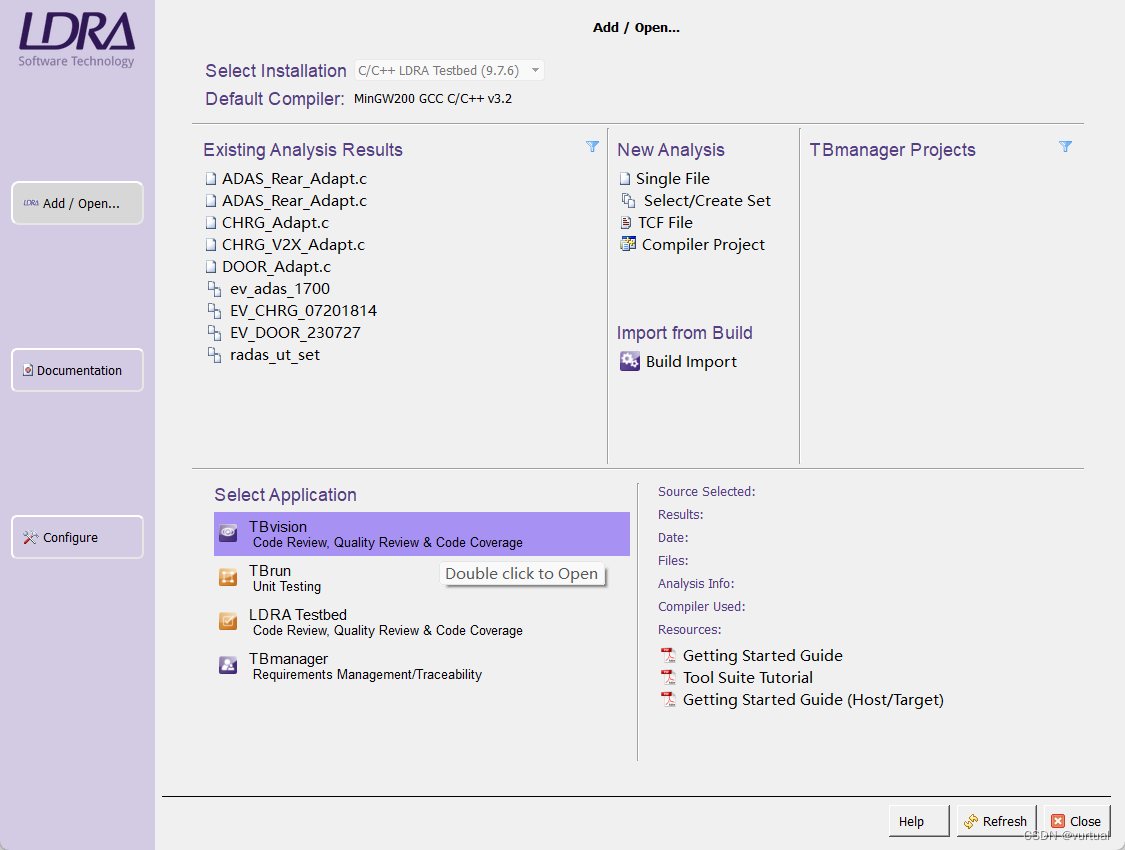Click the LDRA Software Technology logo
Viewport: 1125px width, 850px height.
coord(76,39)
